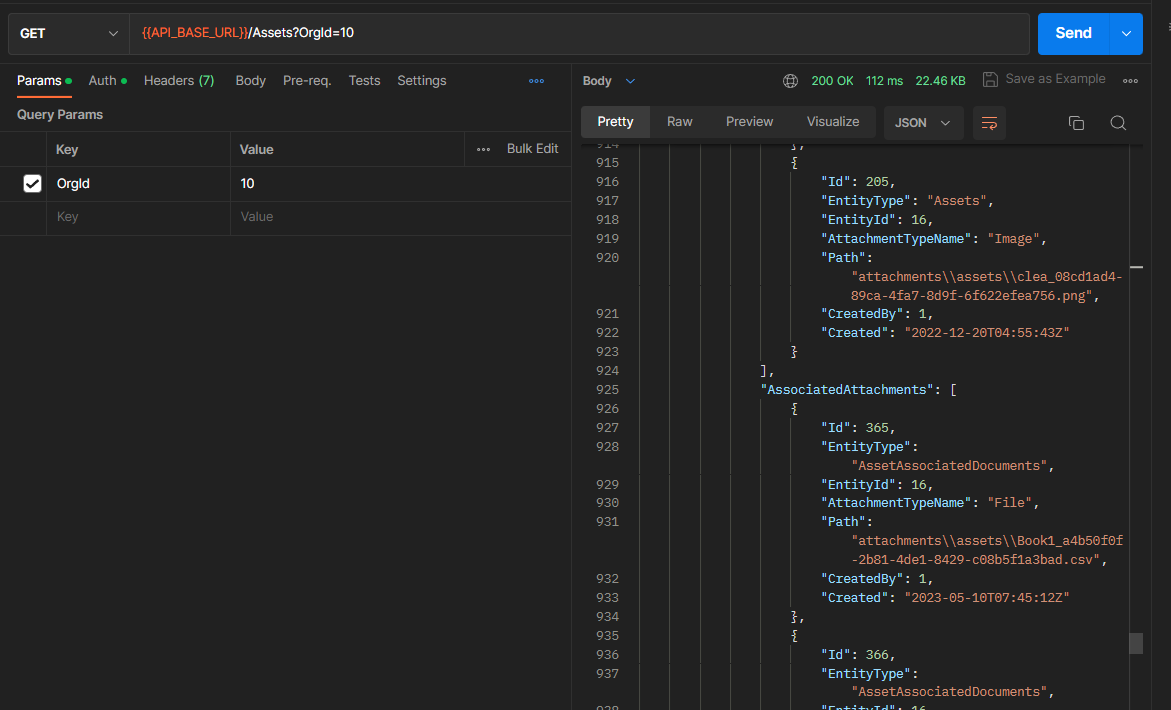Click Save as Example disk icon
The height and width of the screenshot is (710, 1171).
(x=990, y=79)
